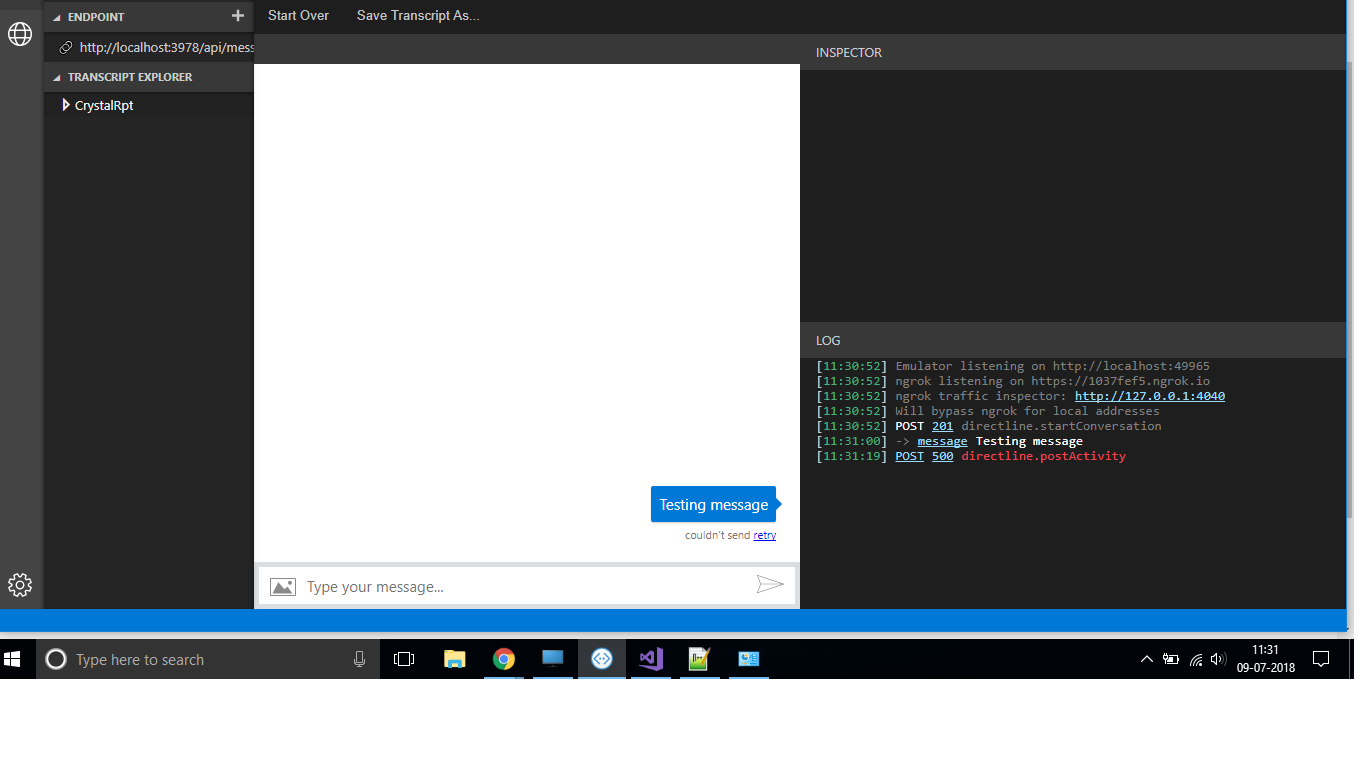The width and height of the screenshot is (1366, 768).
Task: Send the message using the paper plane icon
Action: tap(770, 585)
